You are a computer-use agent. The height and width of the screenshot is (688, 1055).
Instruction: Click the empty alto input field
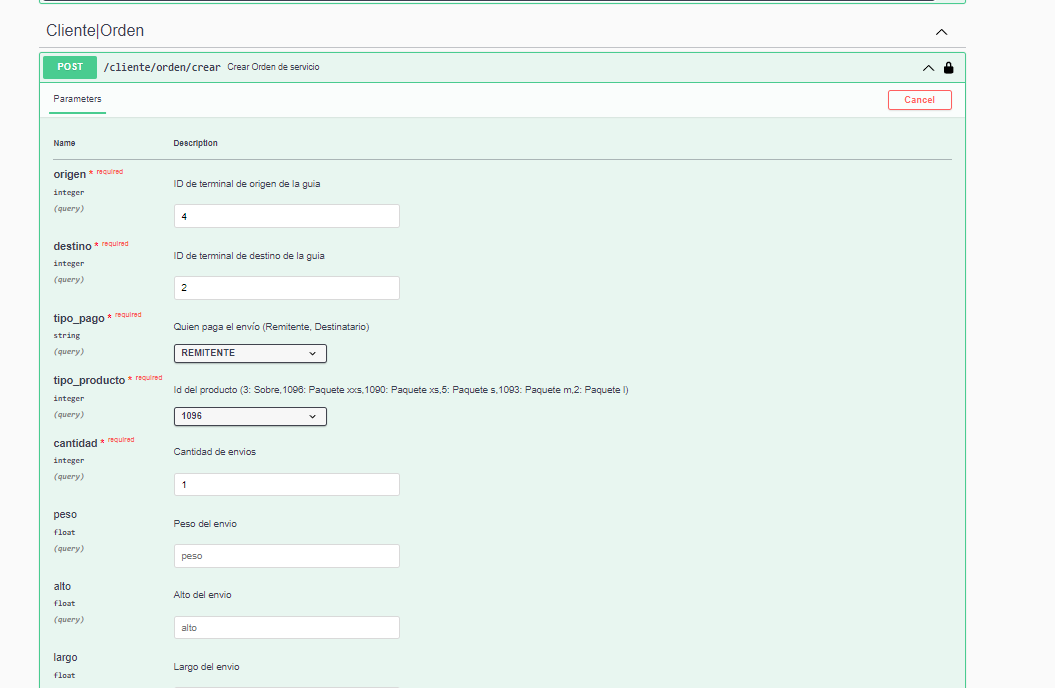286,628
